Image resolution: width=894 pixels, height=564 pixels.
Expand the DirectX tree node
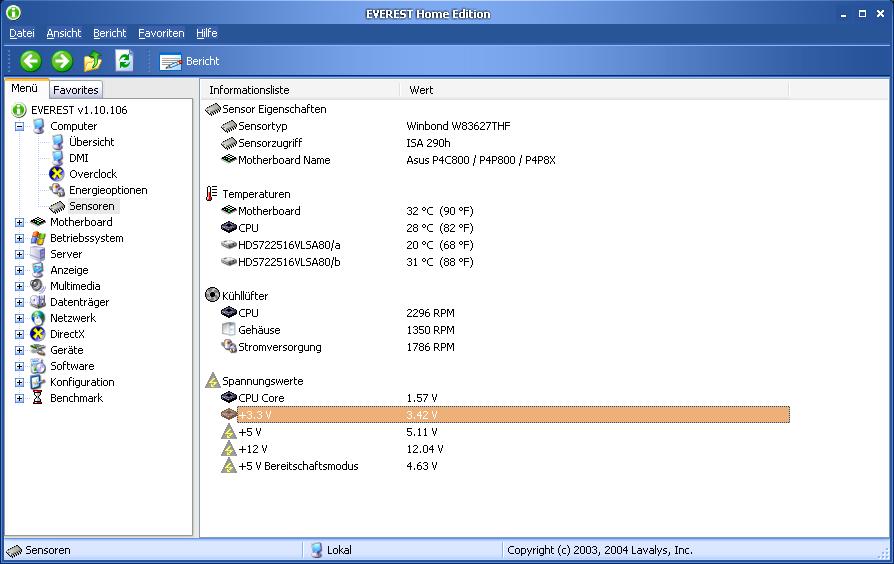point(19,334)
